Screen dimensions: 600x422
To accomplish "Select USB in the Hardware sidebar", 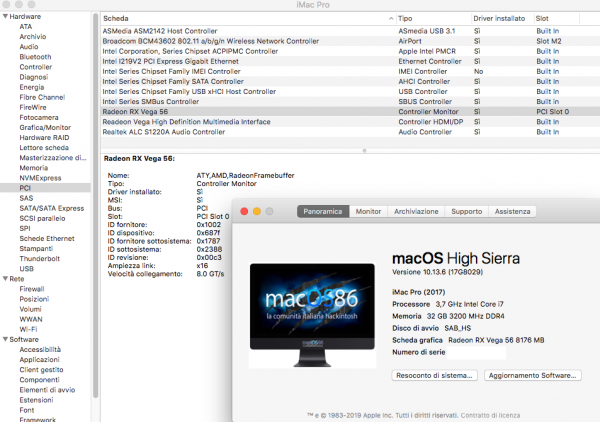I will pos(26,269).
